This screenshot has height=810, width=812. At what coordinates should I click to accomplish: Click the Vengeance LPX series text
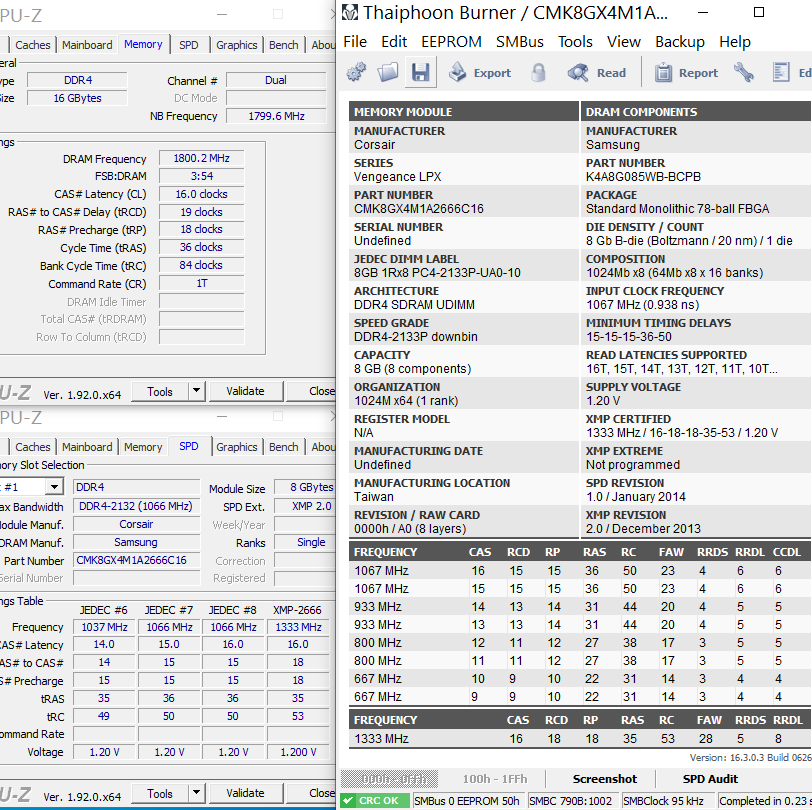pos(397,177)
